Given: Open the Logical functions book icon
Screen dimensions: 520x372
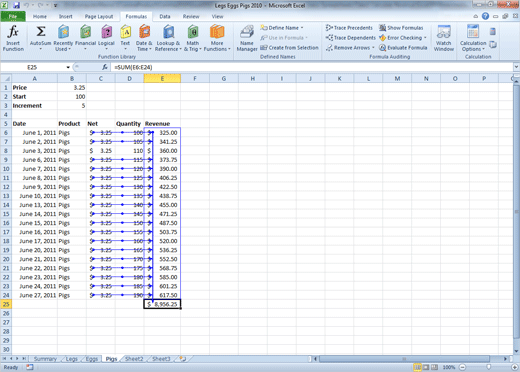Looking at the screenshot, I should (106, 33).
